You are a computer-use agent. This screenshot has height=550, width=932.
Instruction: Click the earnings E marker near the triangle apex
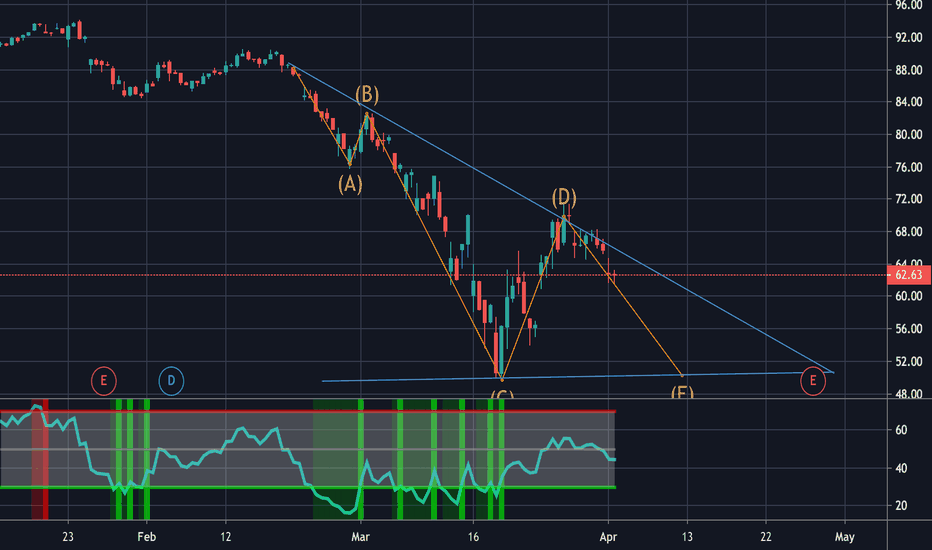tap(813, 381)
